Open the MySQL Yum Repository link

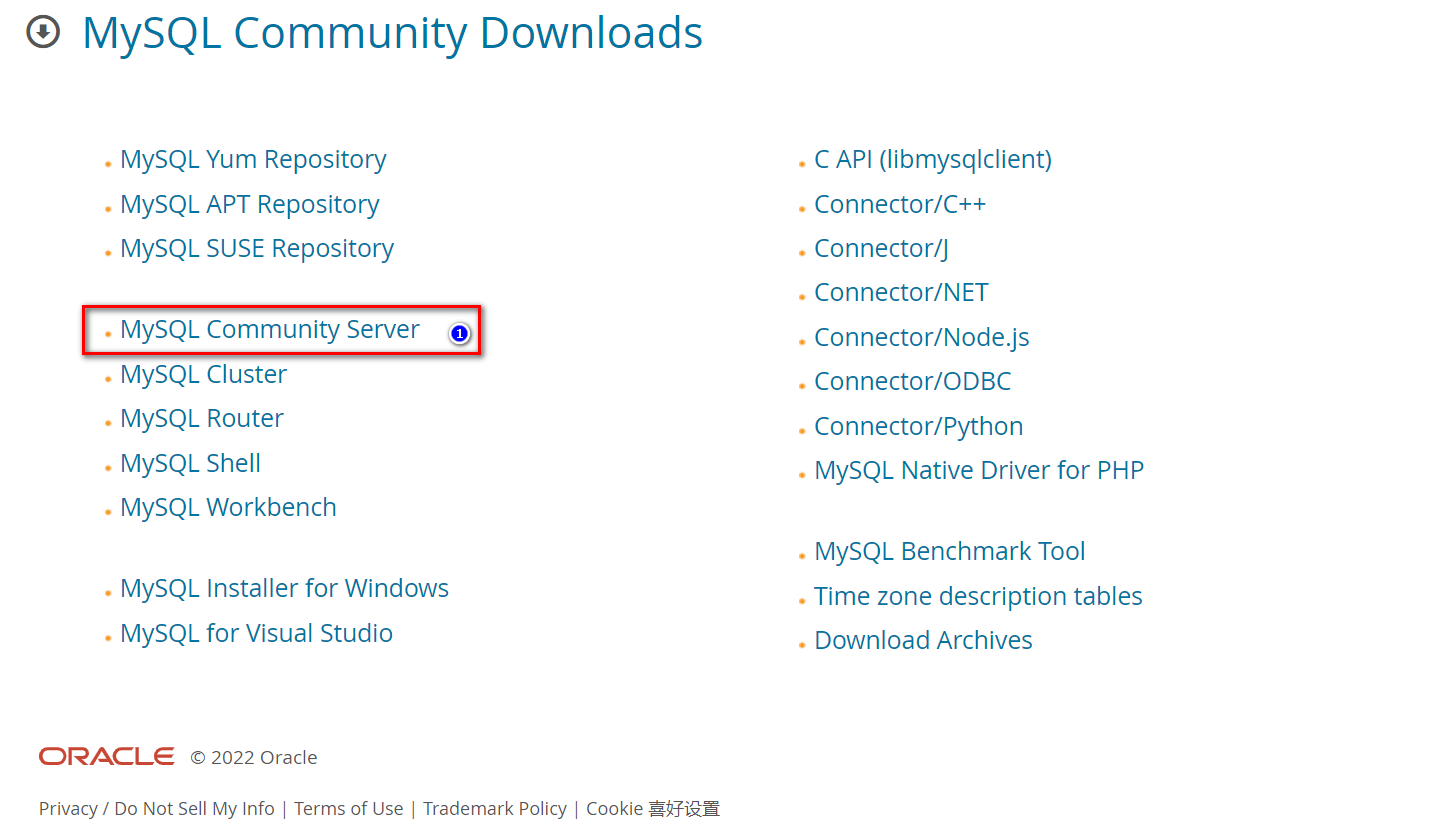(252, 159)
